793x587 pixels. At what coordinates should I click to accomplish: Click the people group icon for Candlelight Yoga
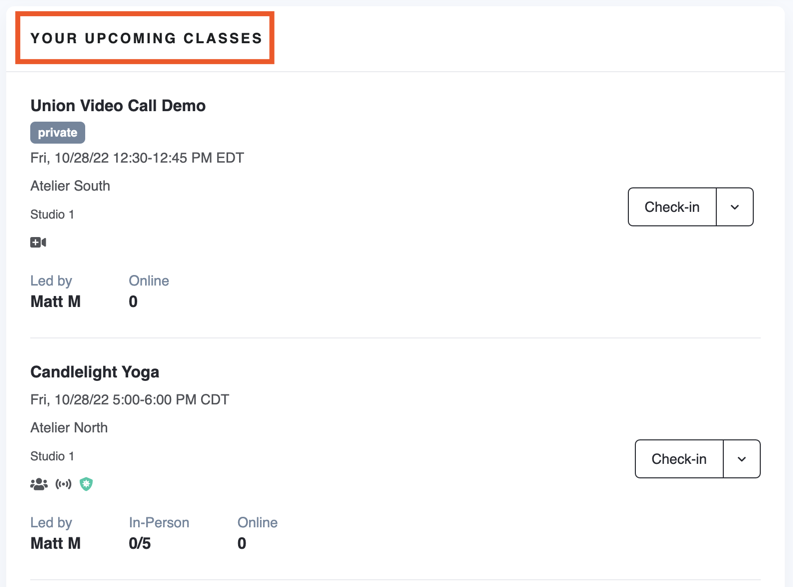(x=39, y=484)
